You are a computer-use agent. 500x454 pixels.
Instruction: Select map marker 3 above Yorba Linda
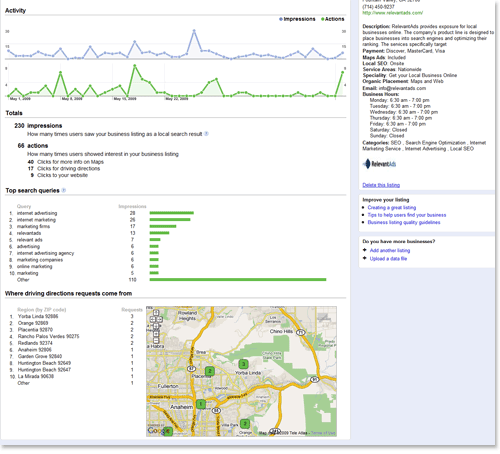tap(244, 364)
